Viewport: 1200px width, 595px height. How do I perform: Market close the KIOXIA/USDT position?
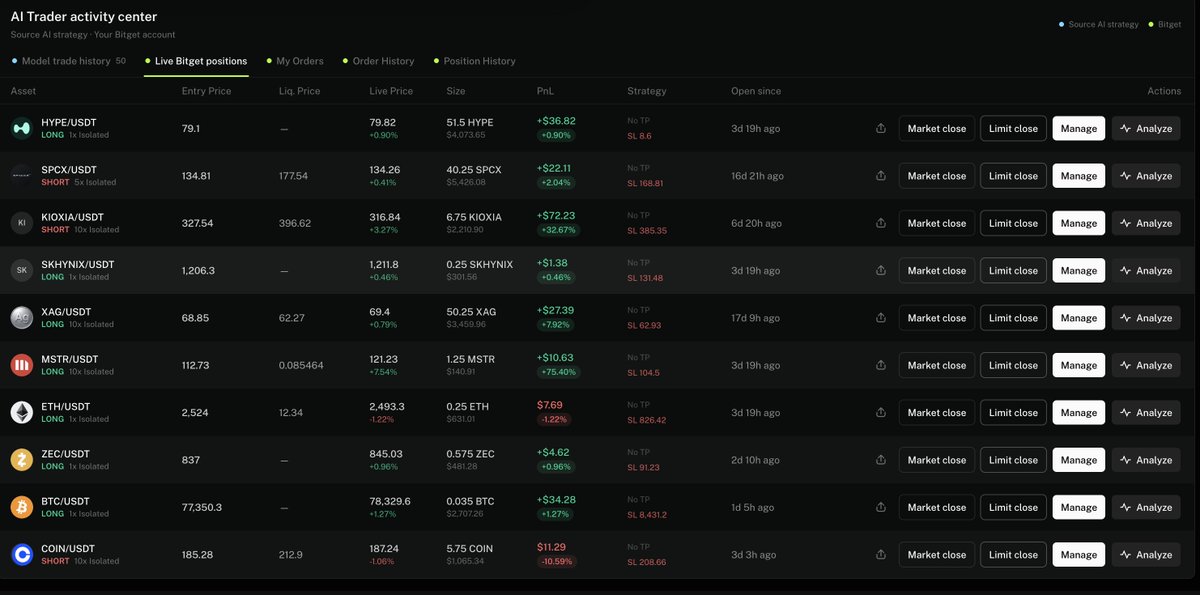[x=937, y=223]
